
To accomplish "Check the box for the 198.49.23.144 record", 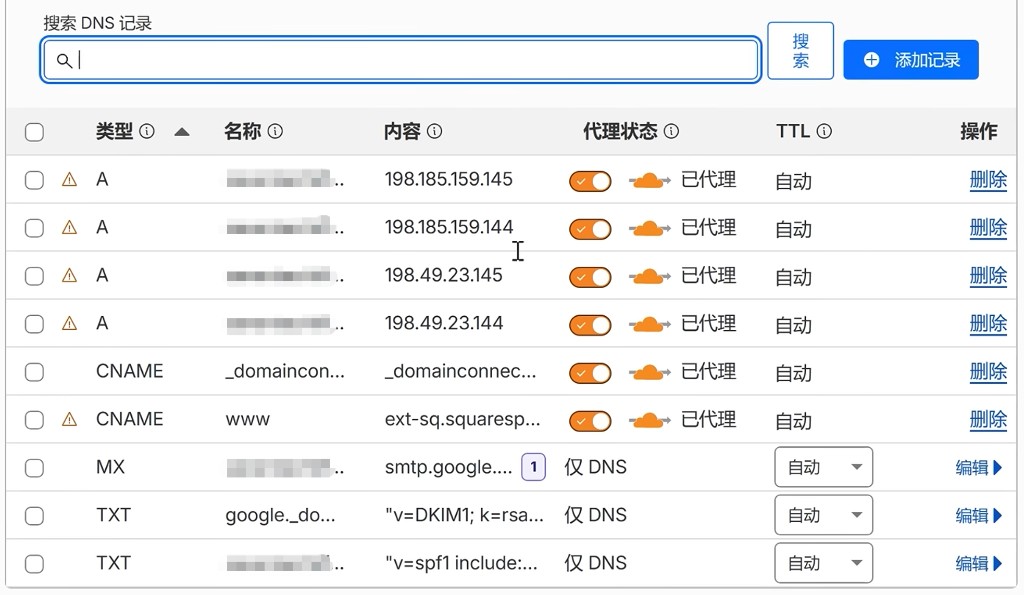I will tap(35, 324).
